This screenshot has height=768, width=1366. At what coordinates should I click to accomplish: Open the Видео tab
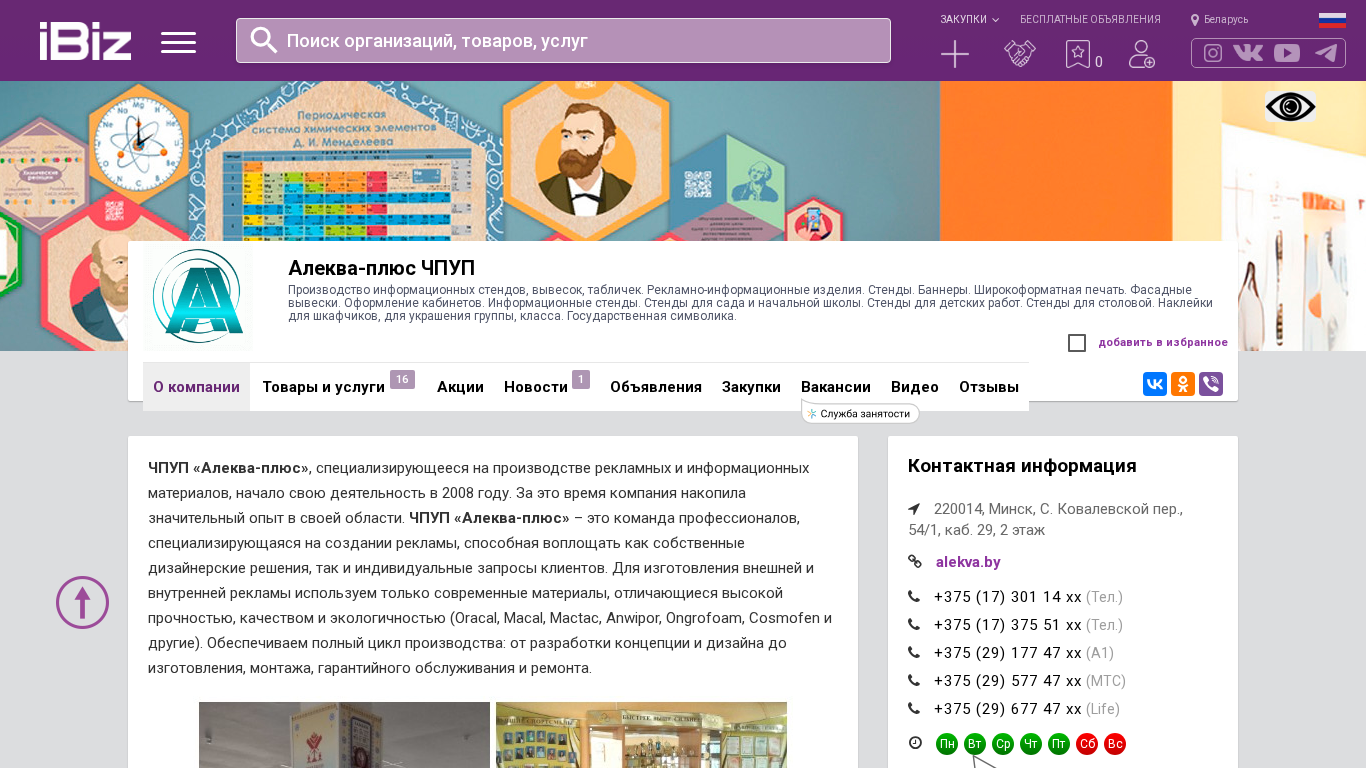(915, 387)
